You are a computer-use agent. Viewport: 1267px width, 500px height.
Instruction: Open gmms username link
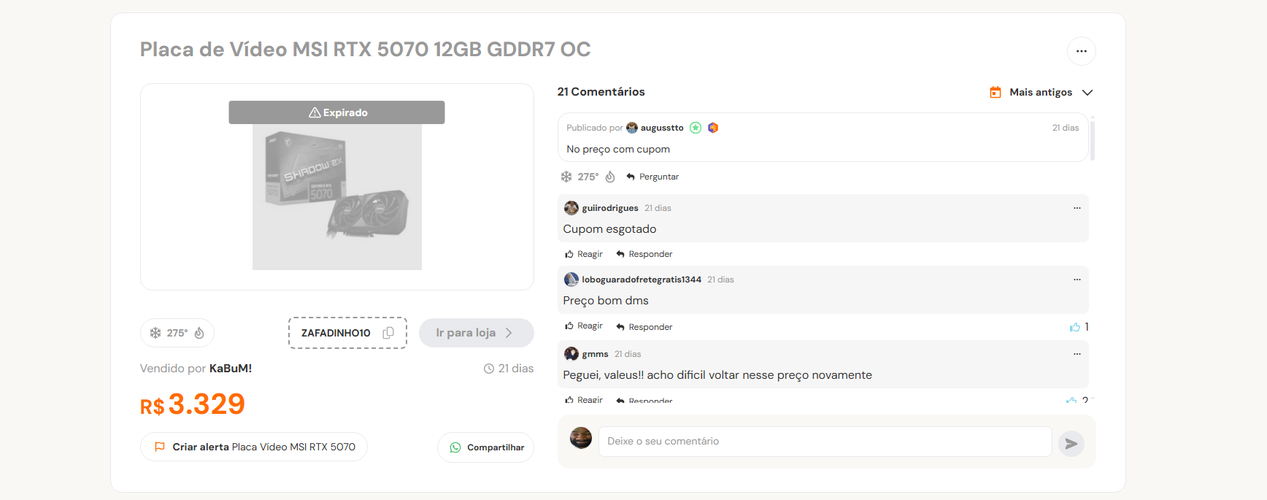tap(595, 354)
